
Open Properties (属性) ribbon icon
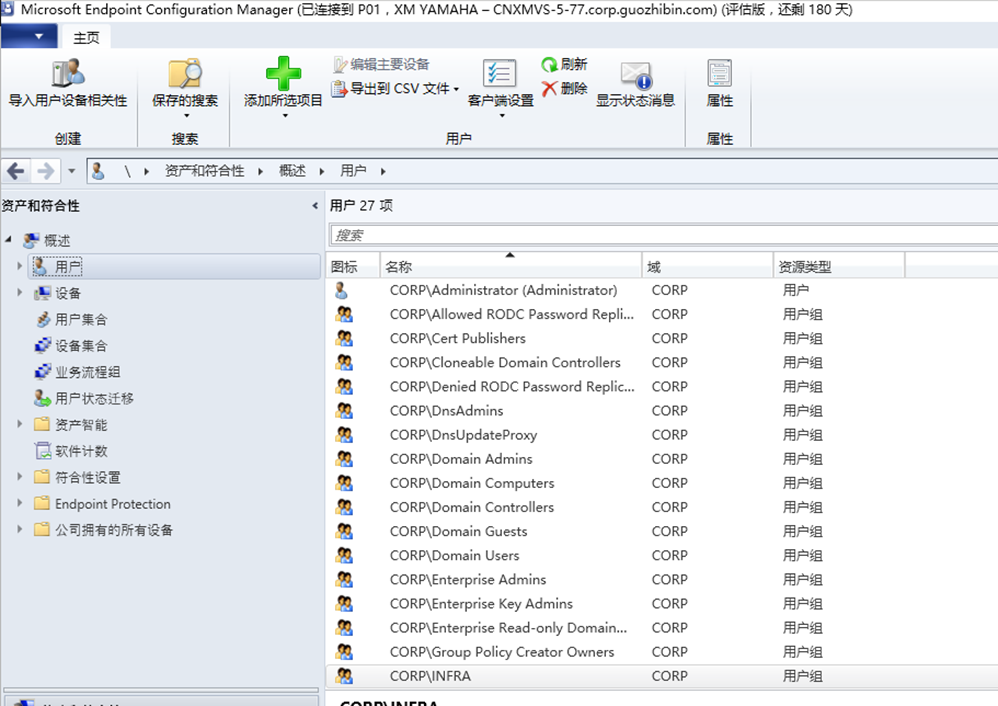point(720,73)
